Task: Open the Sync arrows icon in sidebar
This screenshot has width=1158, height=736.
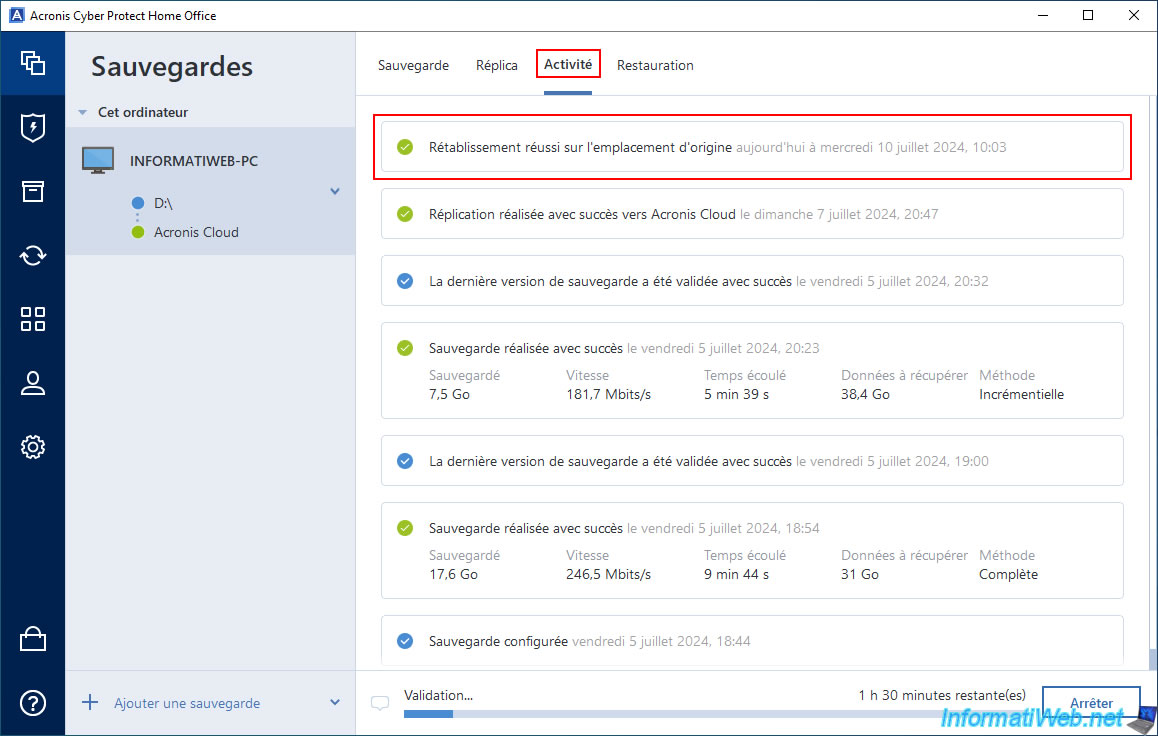Action: pos(32,255)
